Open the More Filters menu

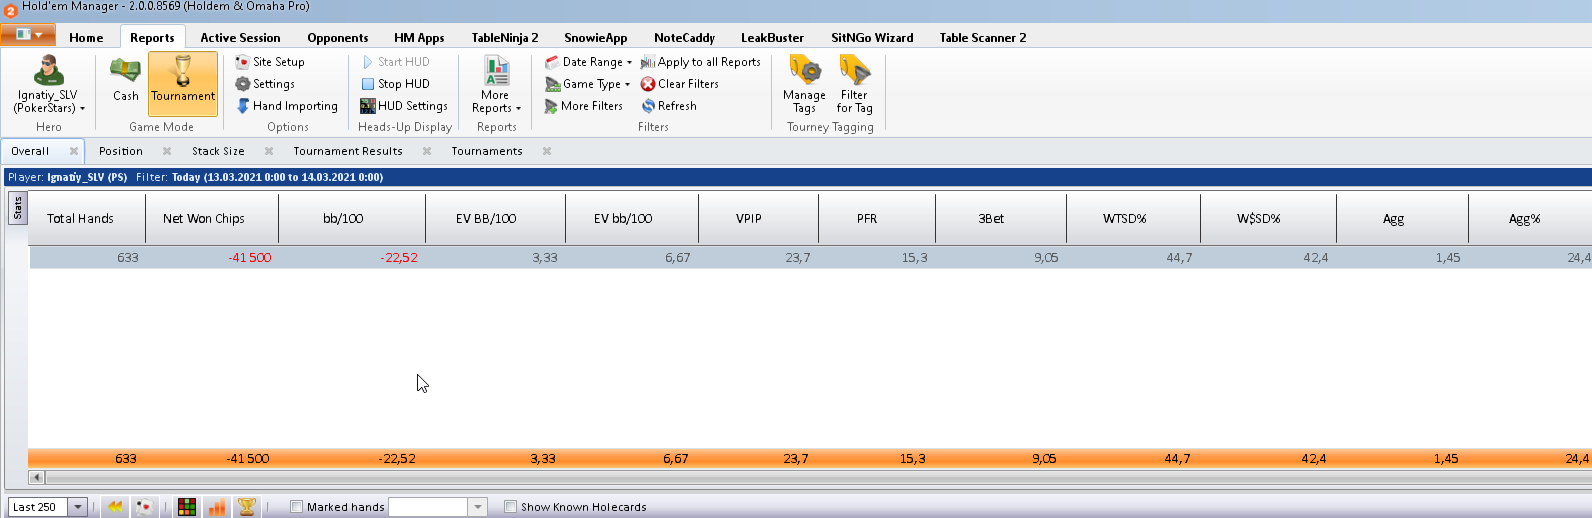point(584,106)
